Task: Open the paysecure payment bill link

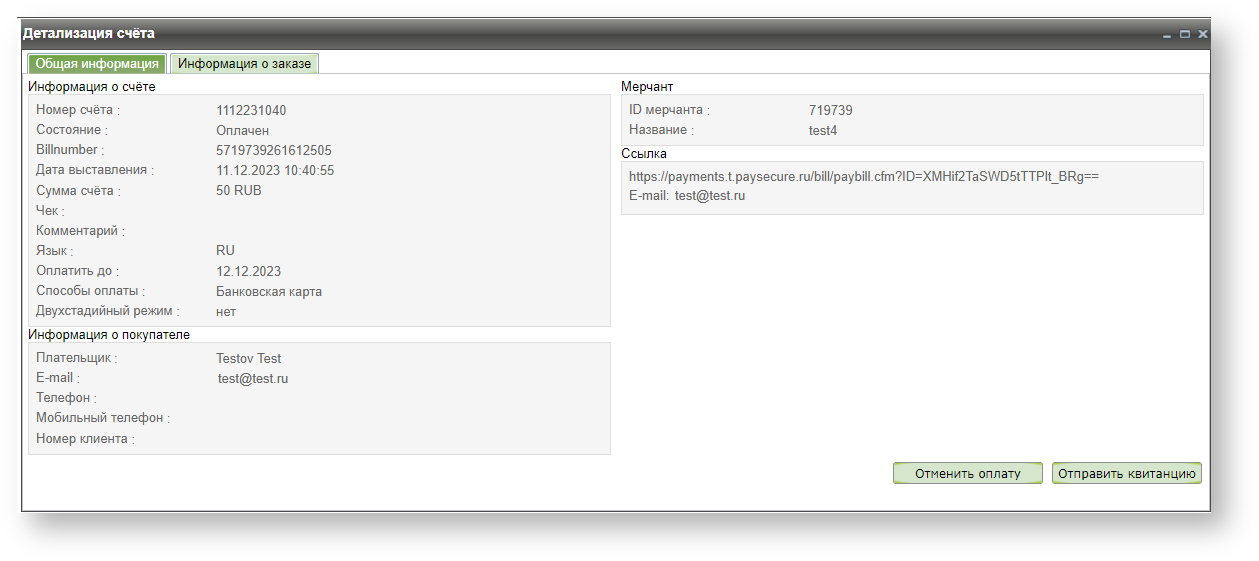Action: [864, 176]
